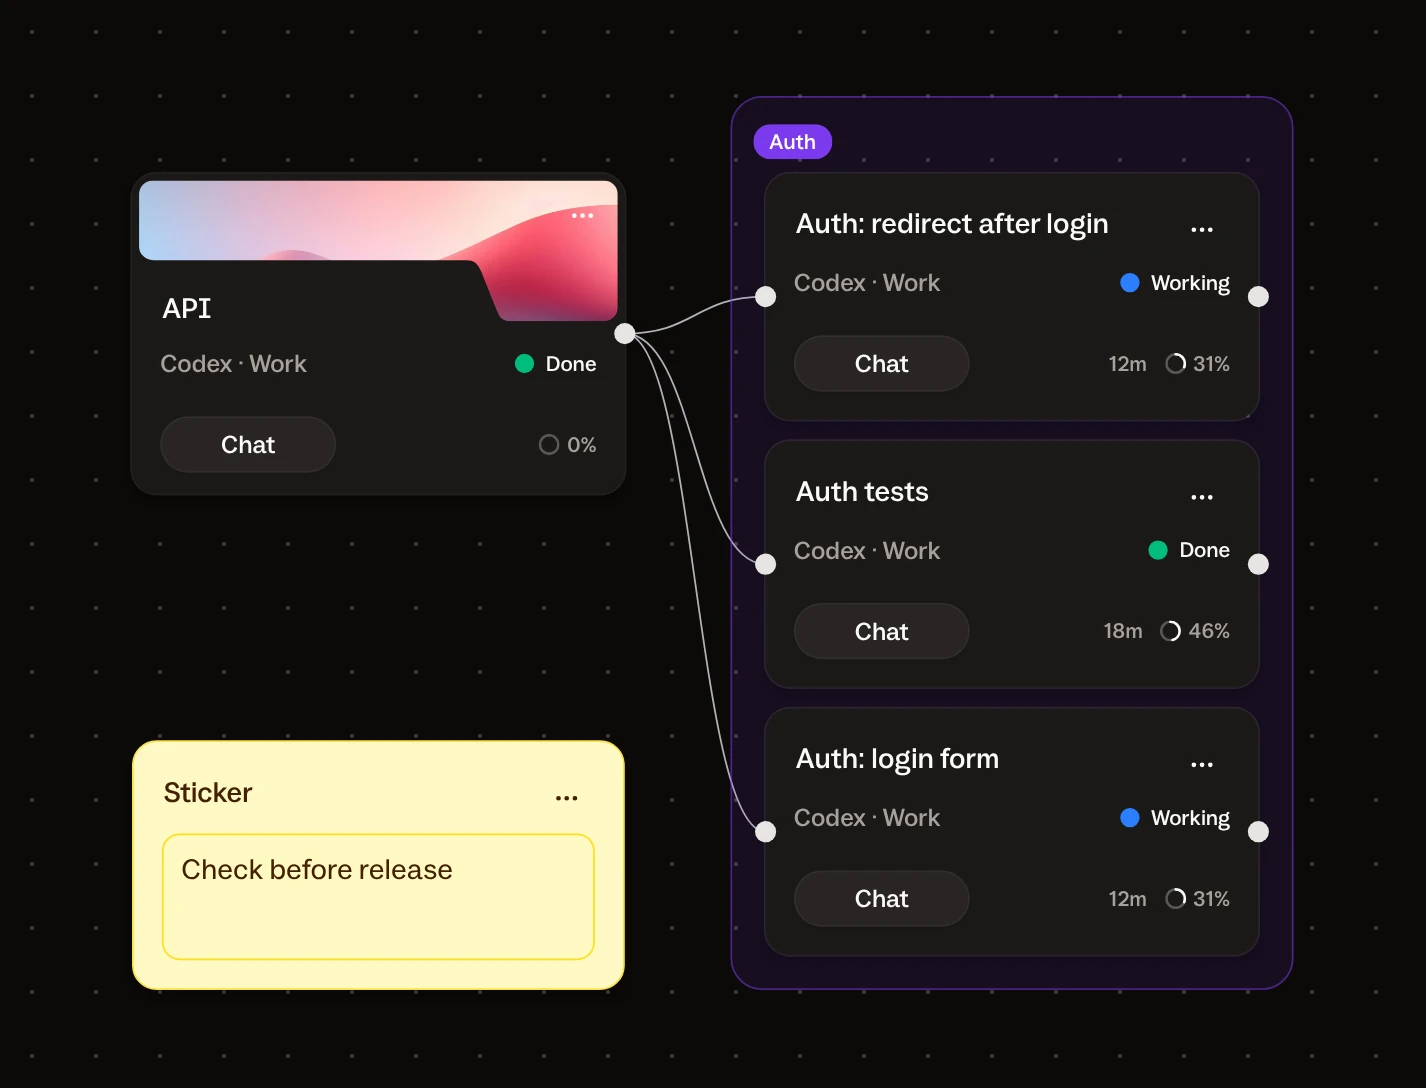Click the 12m duration on login form card
This screenshot has width=1426, height=1088.
1128,899
